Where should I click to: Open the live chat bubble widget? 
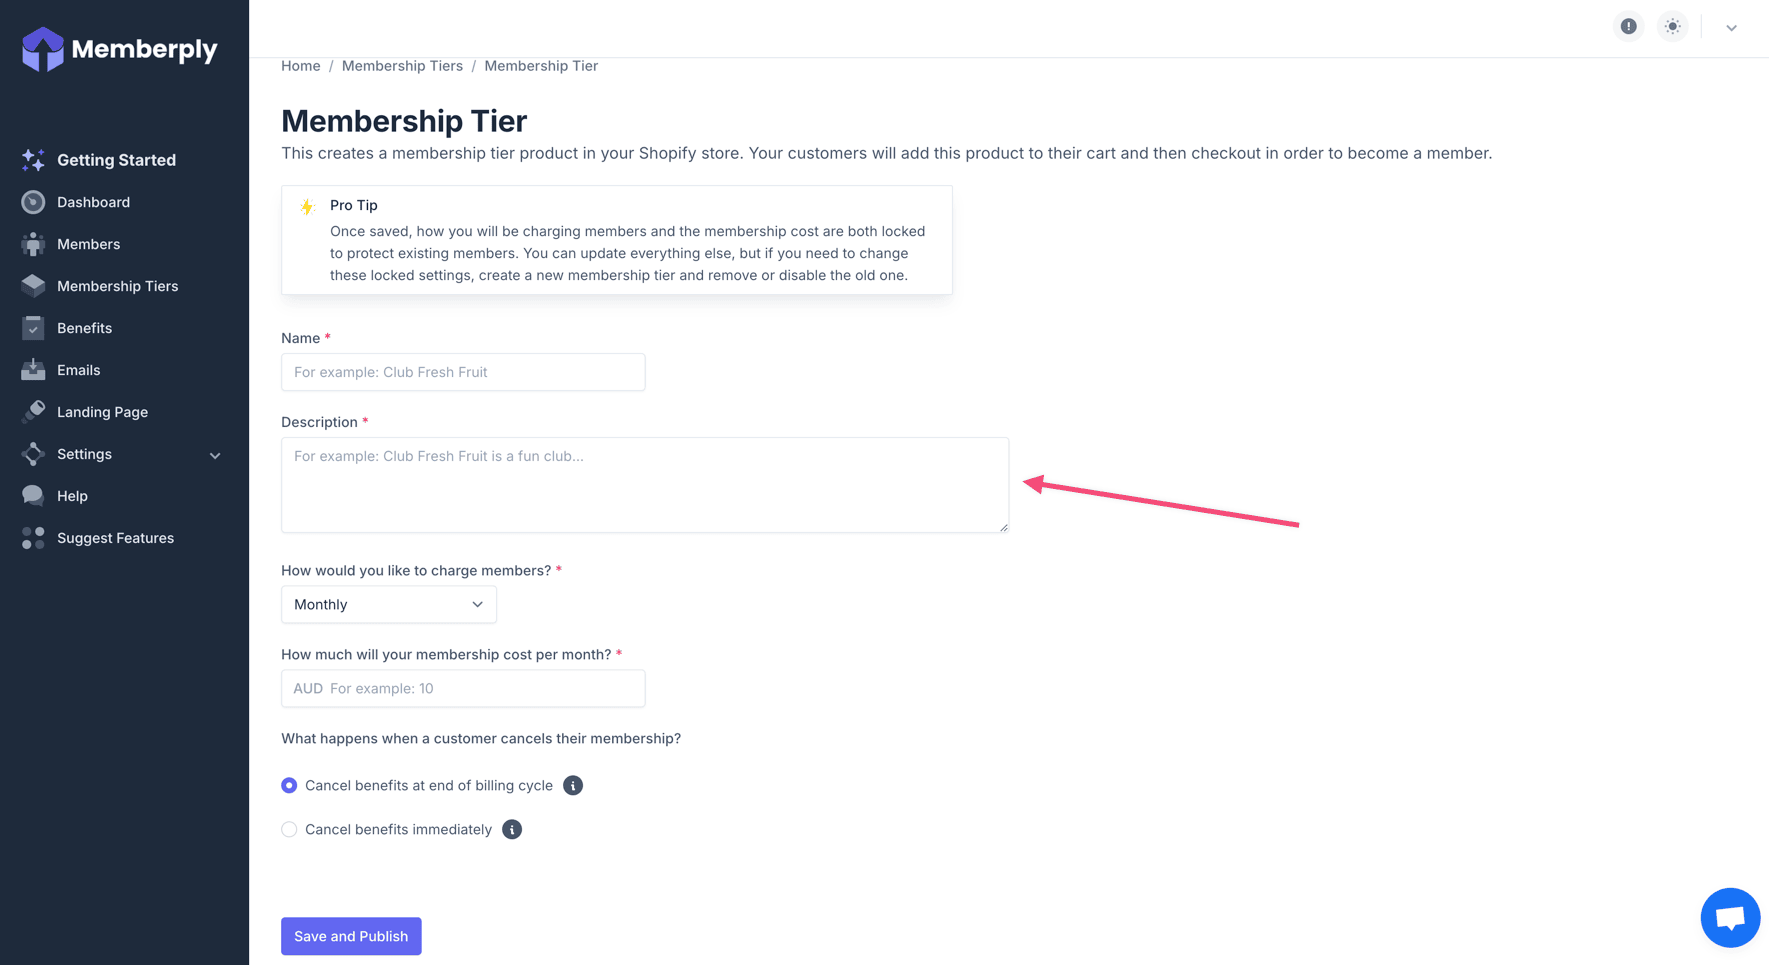point(1730,917)
